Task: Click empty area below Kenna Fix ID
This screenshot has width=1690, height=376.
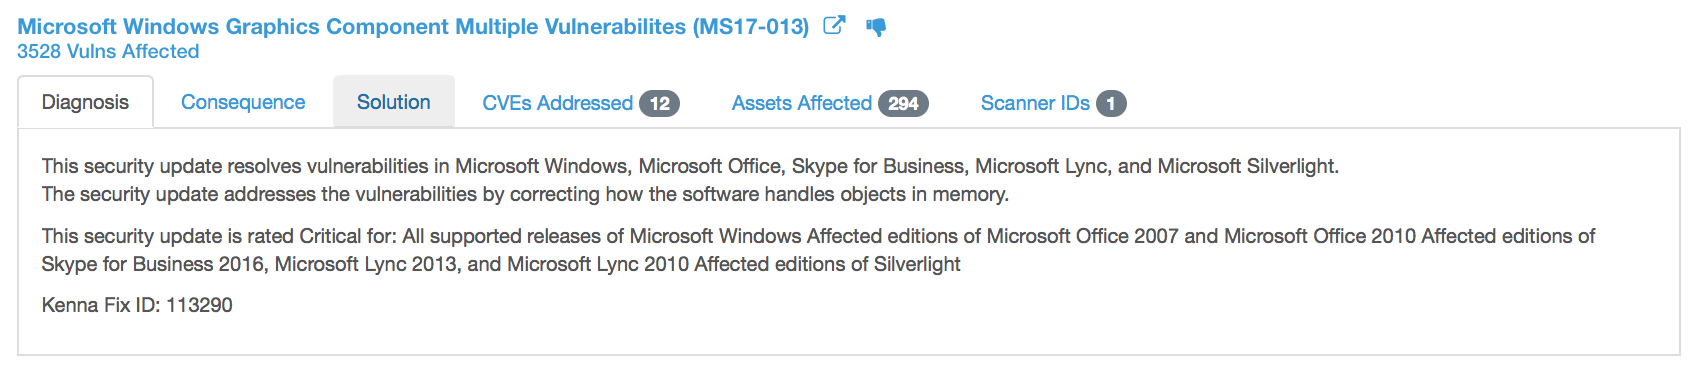Action: (x=848, y=336)
